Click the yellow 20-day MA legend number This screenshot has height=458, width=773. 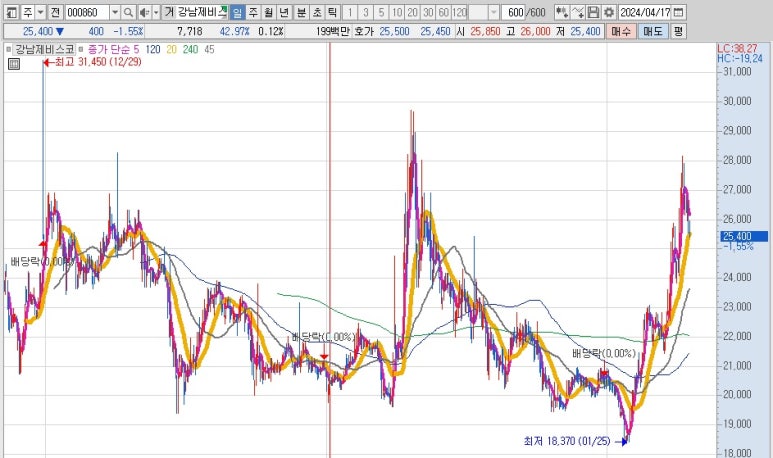point(172,49)
